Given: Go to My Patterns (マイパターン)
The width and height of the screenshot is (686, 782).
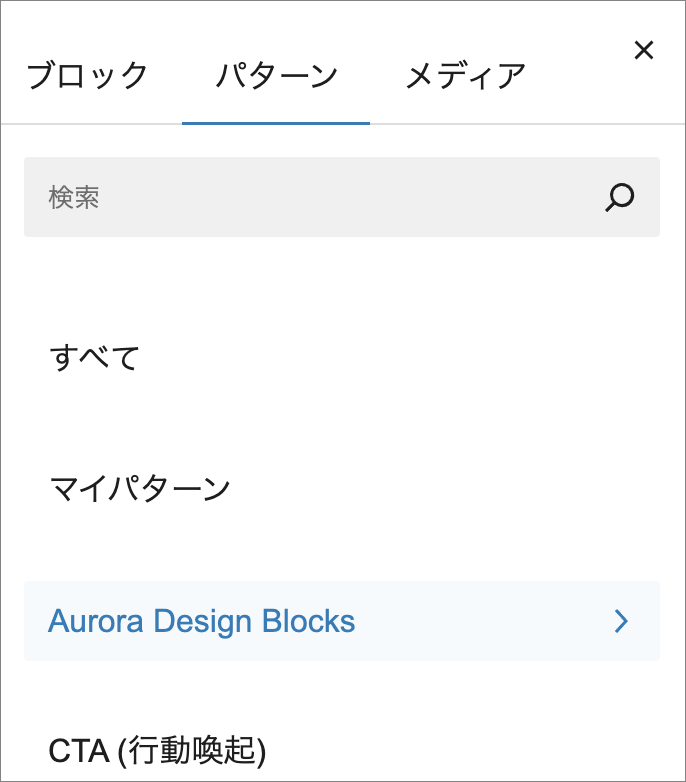Looking at the screenshot, I should 140,489.
